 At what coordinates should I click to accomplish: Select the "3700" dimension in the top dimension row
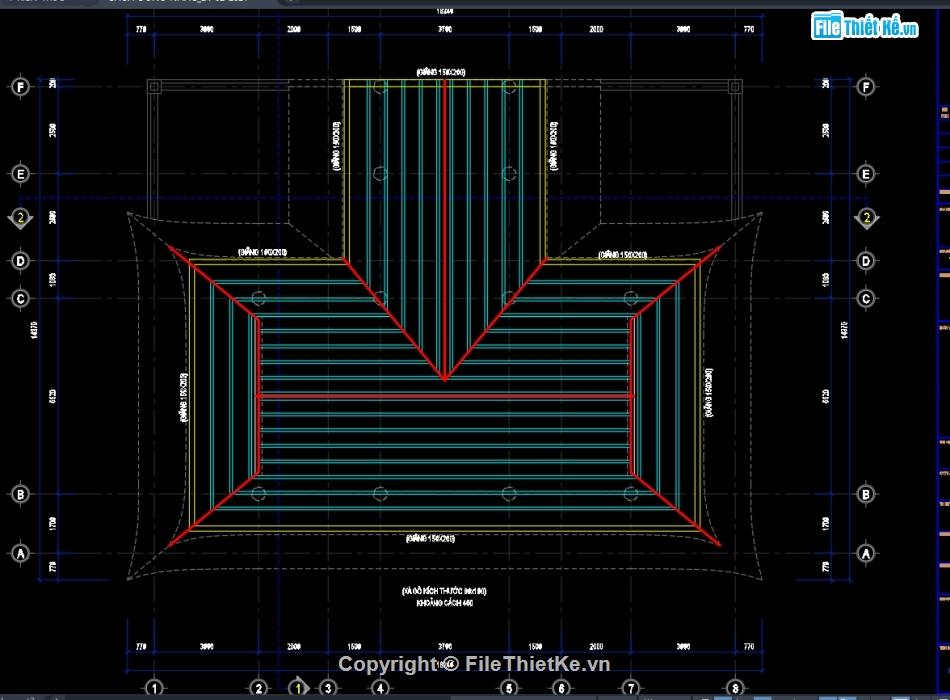445,28
